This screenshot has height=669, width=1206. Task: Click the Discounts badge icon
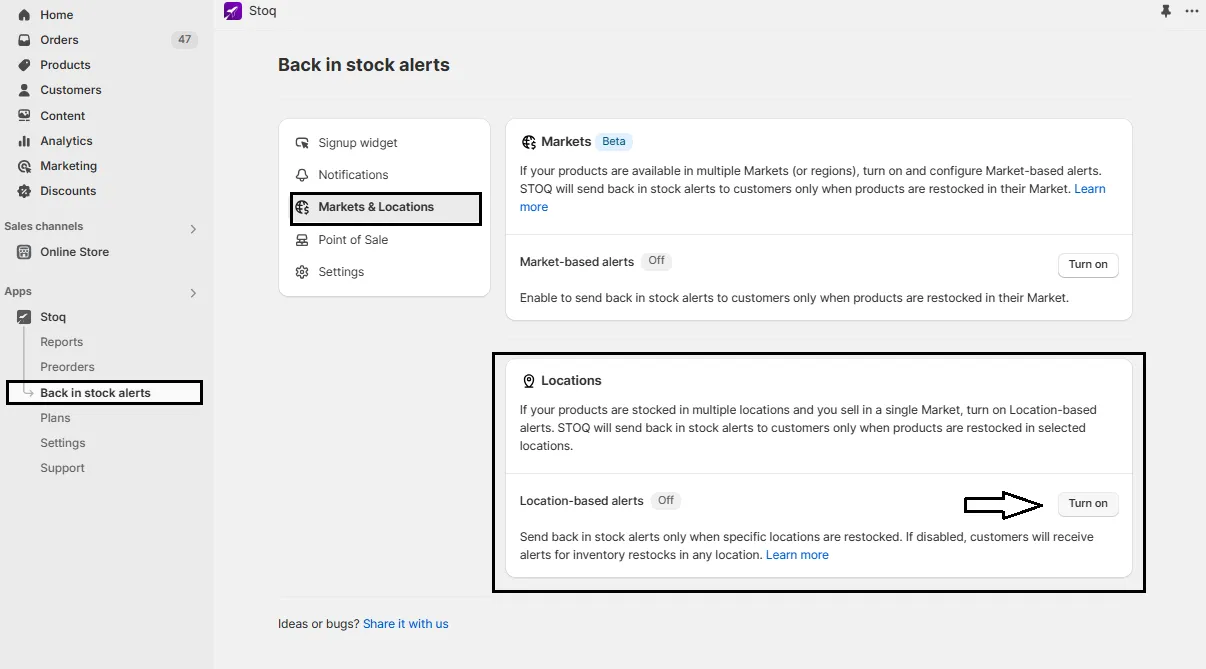click(x=24, y=191)
